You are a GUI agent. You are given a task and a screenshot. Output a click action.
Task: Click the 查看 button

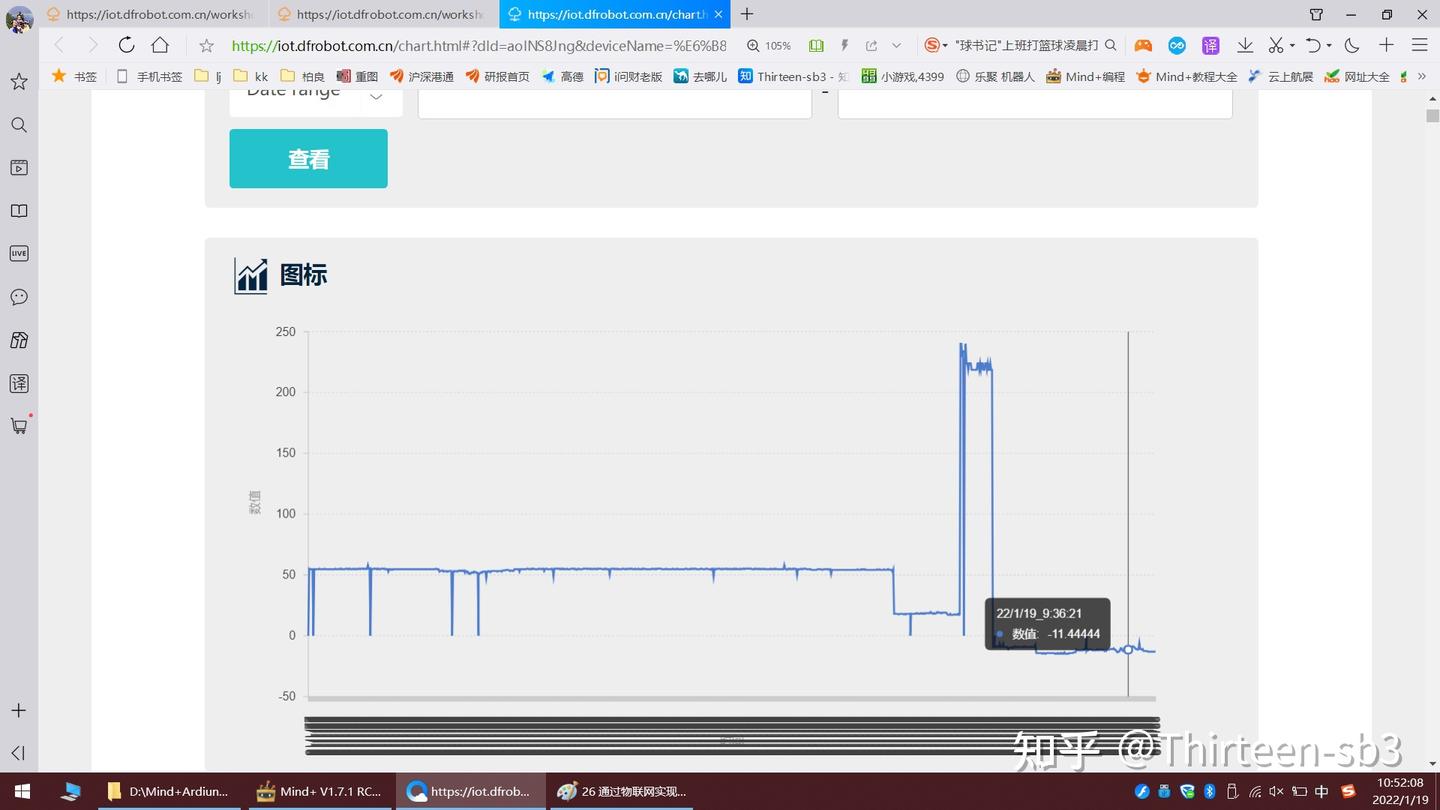pyautogui.click(x=308, y=159)
